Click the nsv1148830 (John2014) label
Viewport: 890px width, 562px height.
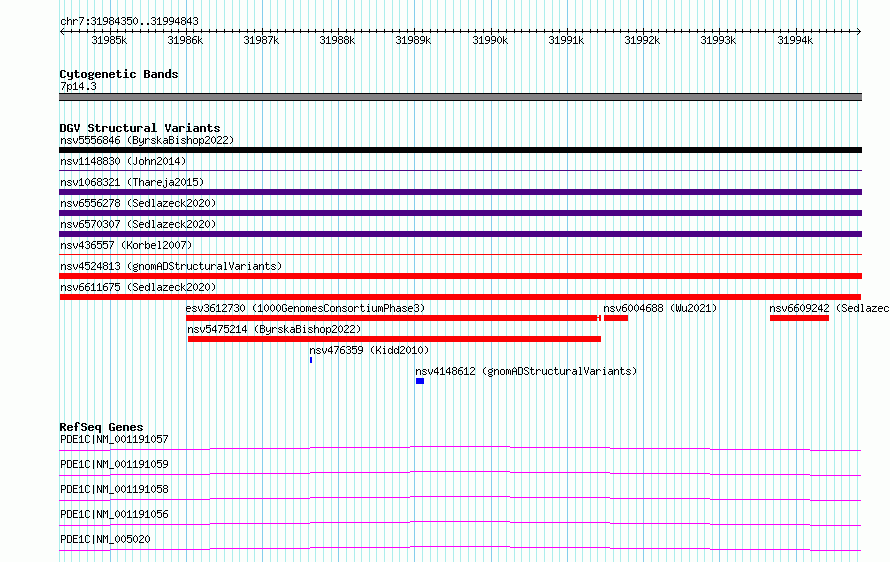pos(123,161)
